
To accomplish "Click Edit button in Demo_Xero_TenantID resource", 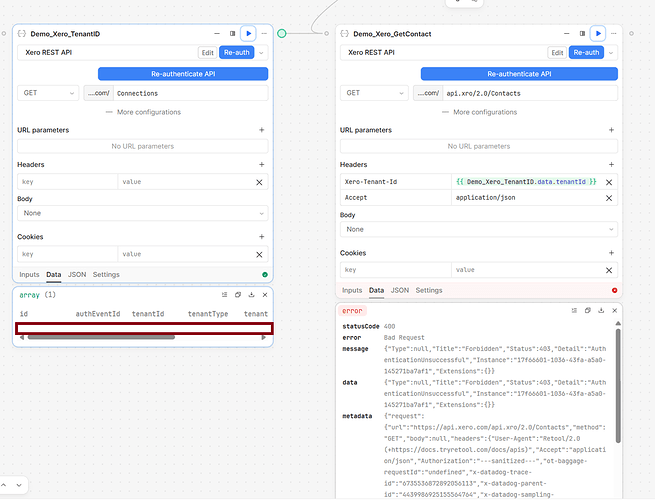I will click(207, 52).
